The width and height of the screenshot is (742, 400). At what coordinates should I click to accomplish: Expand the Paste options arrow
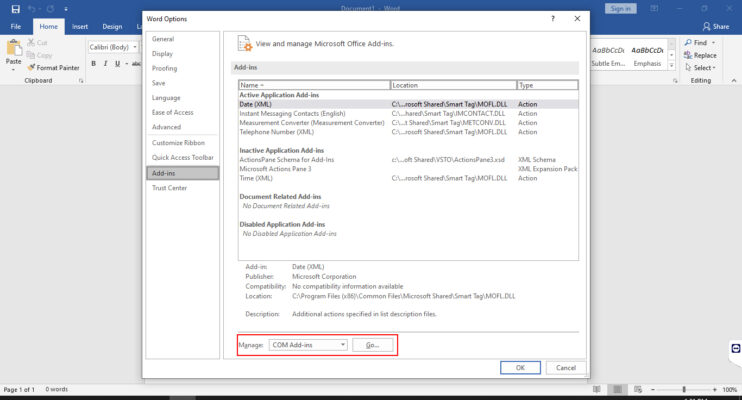pyautogui.click(x=13, y=70)
